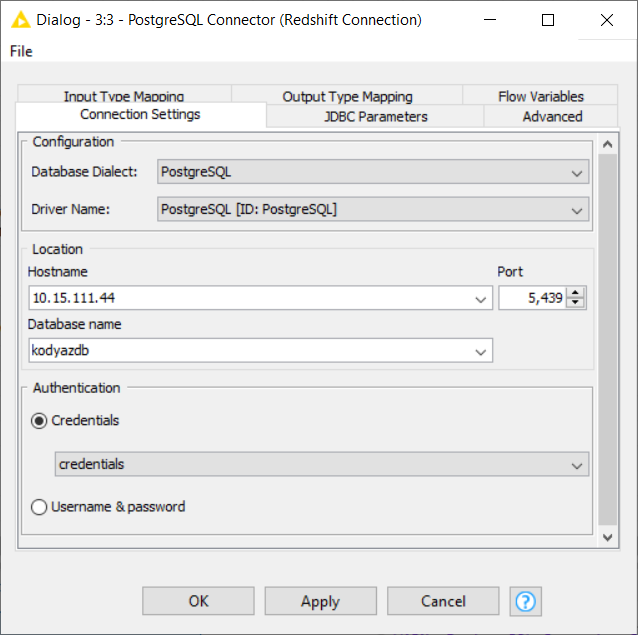This screenshot has height=635, width=638.
Task: Expand the Hostname dropdown arrow
Action: 481,299
